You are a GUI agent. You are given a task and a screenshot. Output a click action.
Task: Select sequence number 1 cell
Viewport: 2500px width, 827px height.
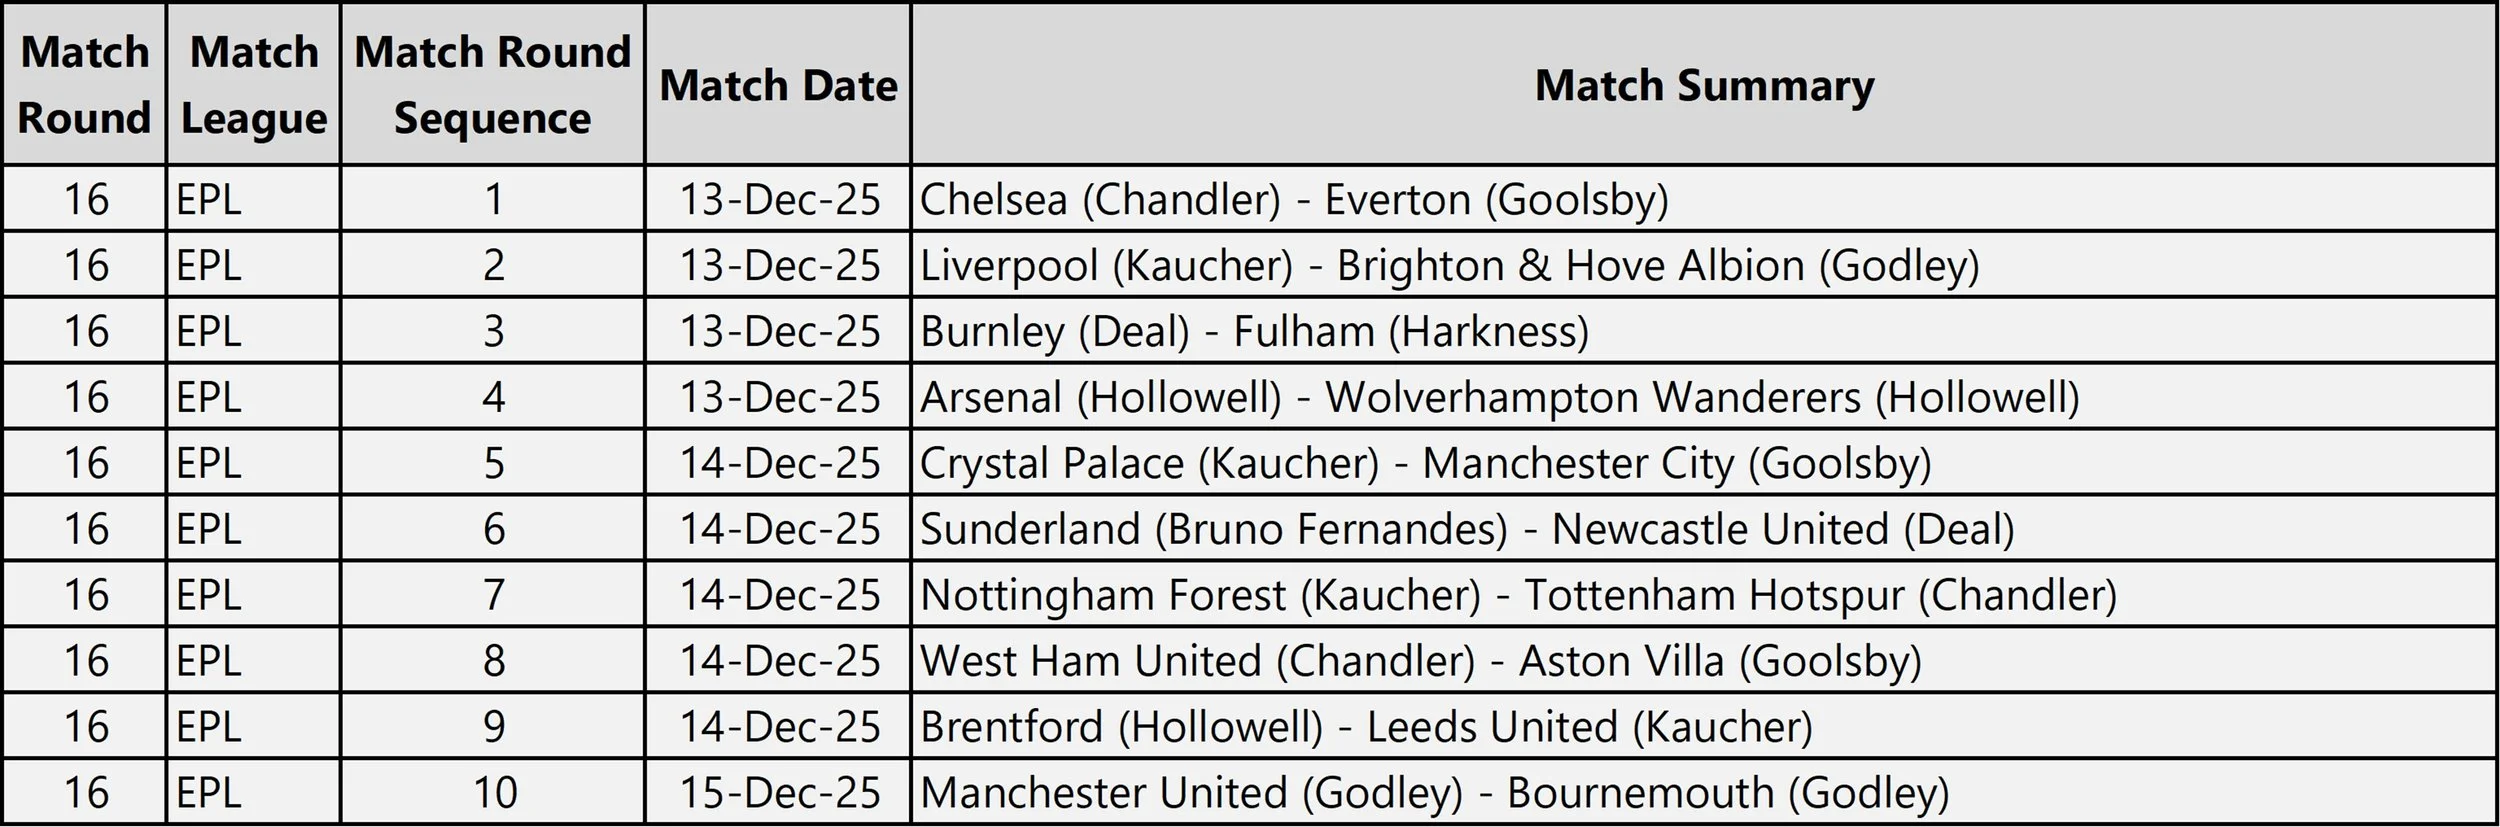pyautogui.click(x=493, y=199)
